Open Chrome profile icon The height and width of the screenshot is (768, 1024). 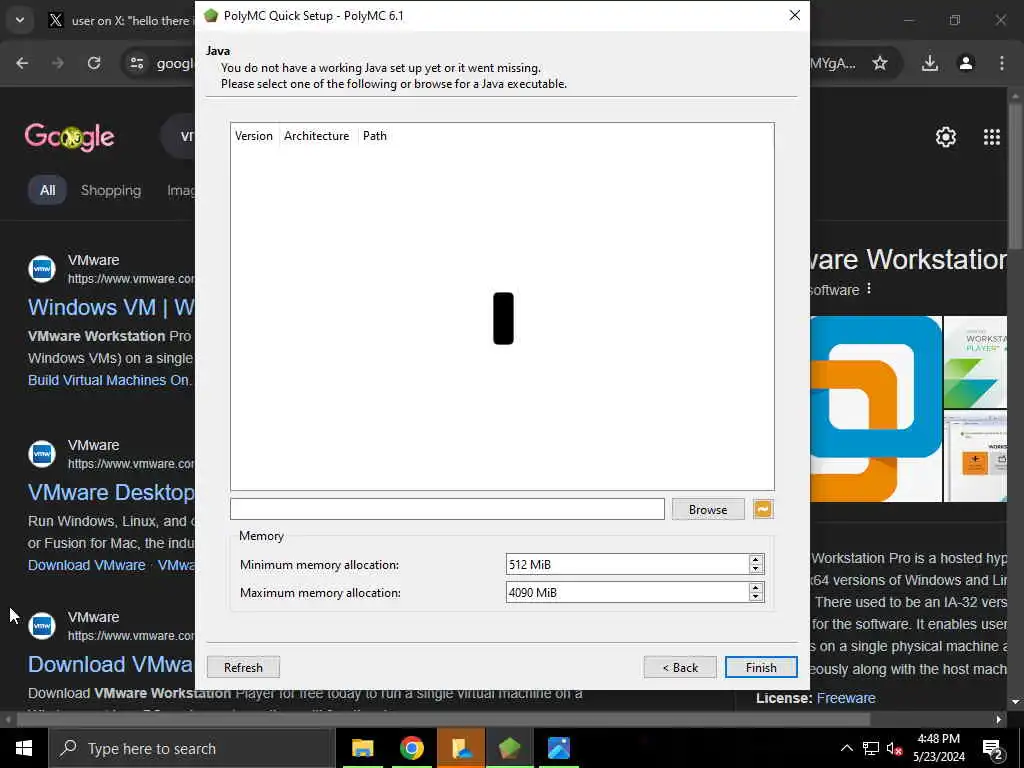coord(966,63)
